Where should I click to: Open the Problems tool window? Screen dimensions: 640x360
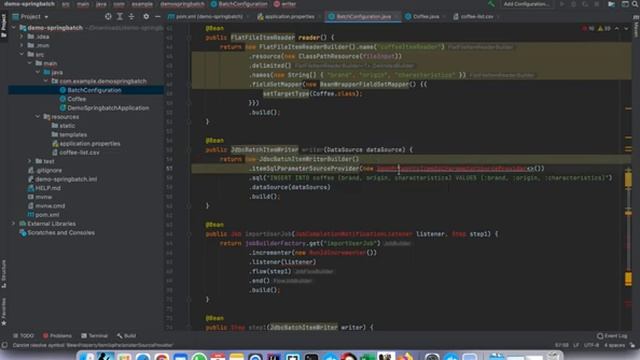[57, 336]
